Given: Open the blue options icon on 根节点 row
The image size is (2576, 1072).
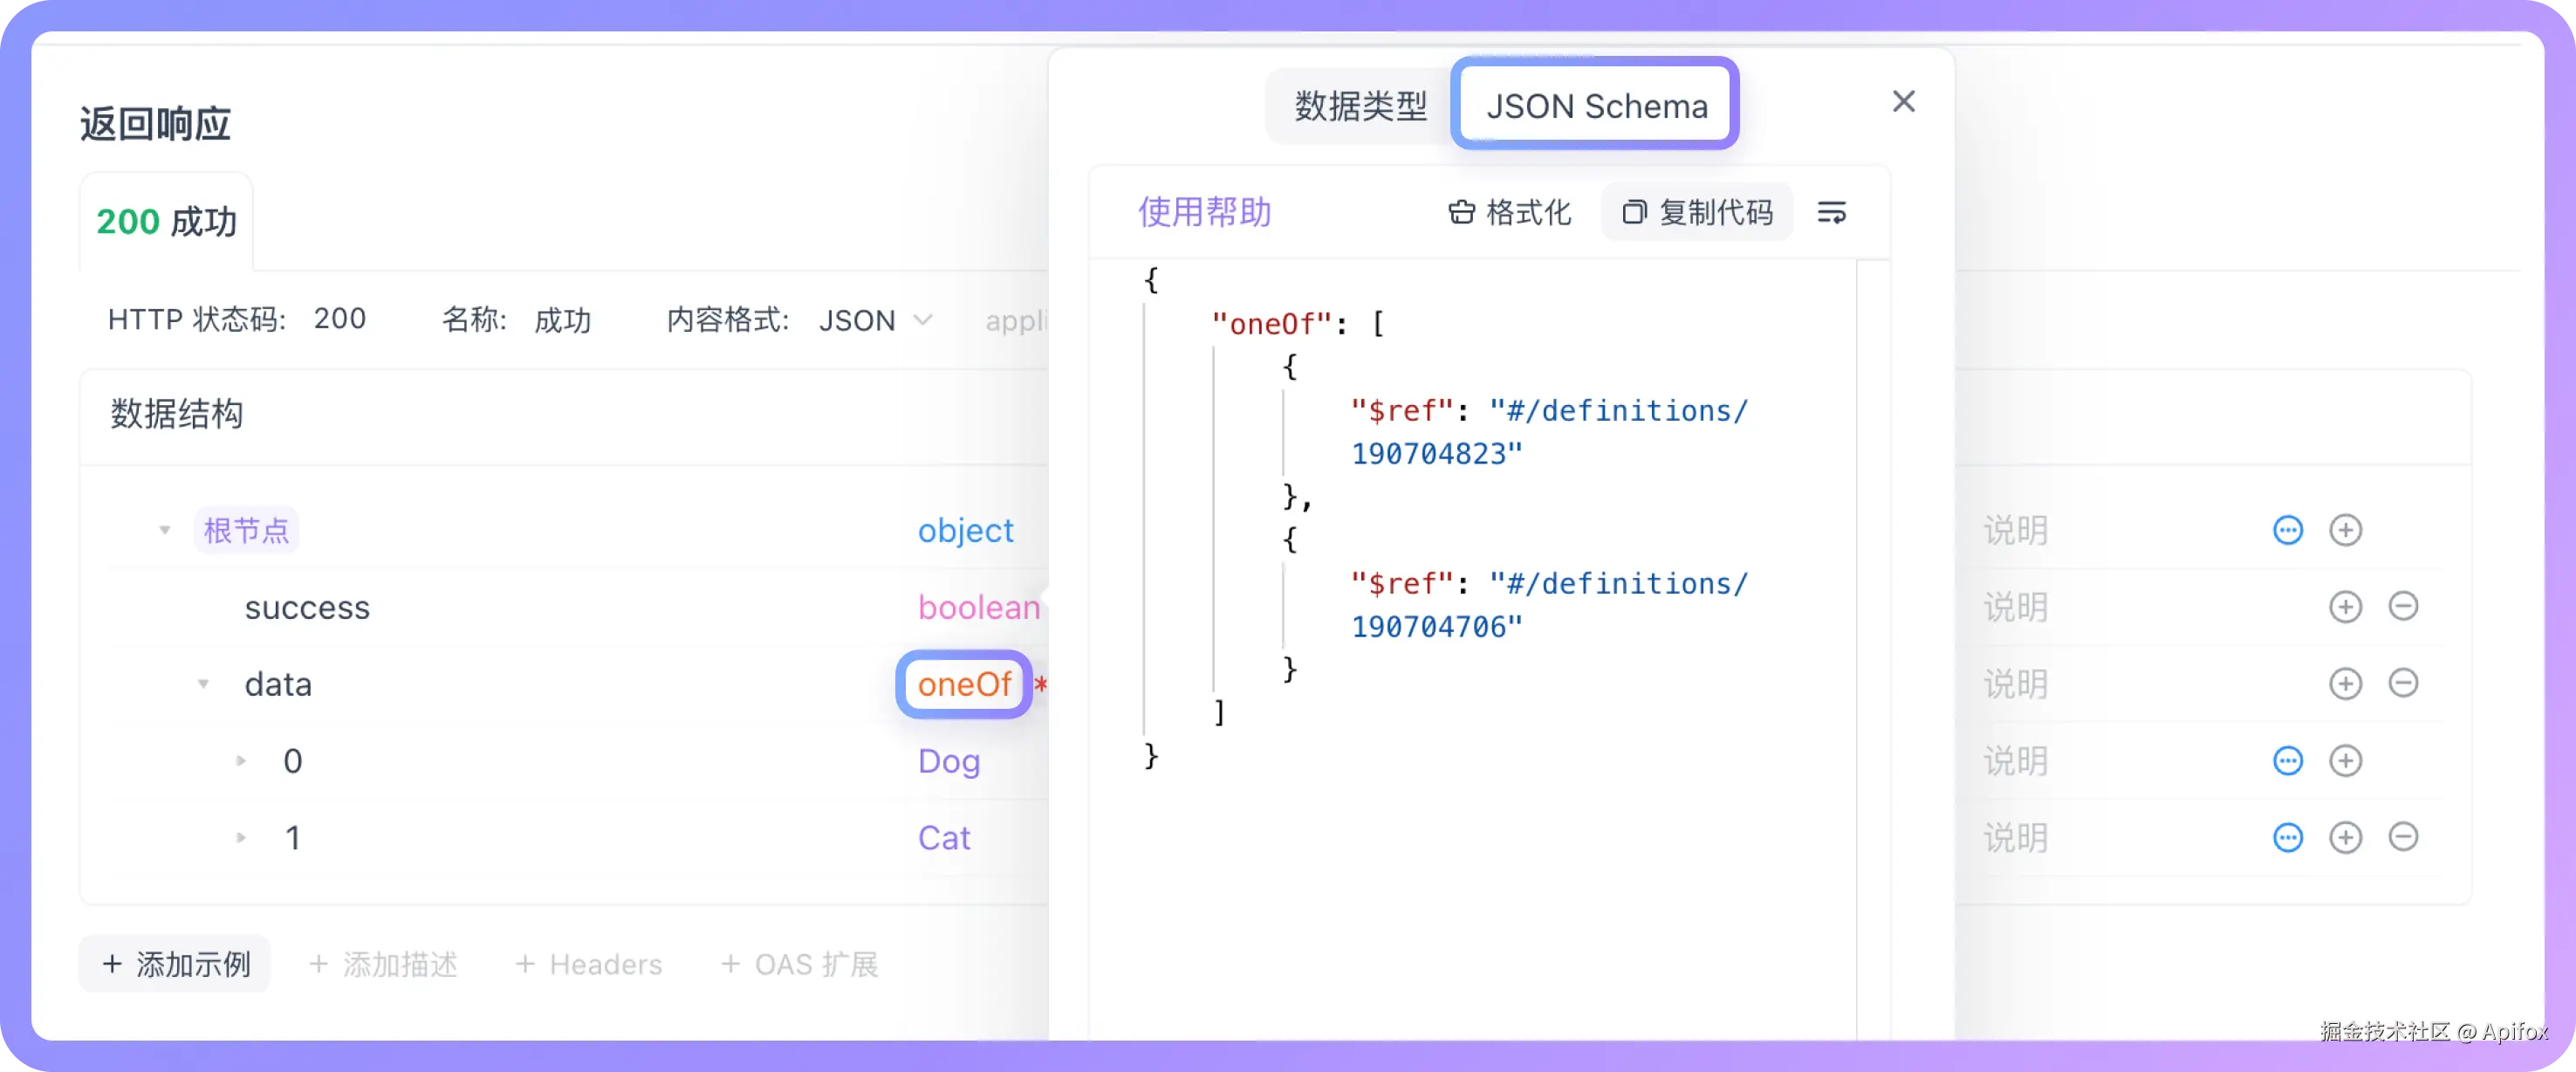Looking at the screenshot, I should pos(2287,530).
